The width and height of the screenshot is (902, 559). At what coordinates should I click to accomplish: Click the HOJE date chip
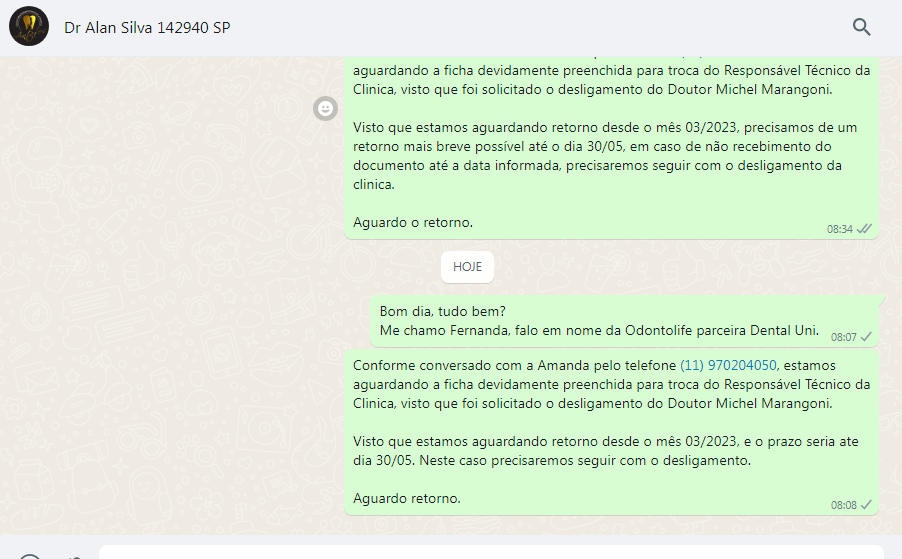click(467, 267)
